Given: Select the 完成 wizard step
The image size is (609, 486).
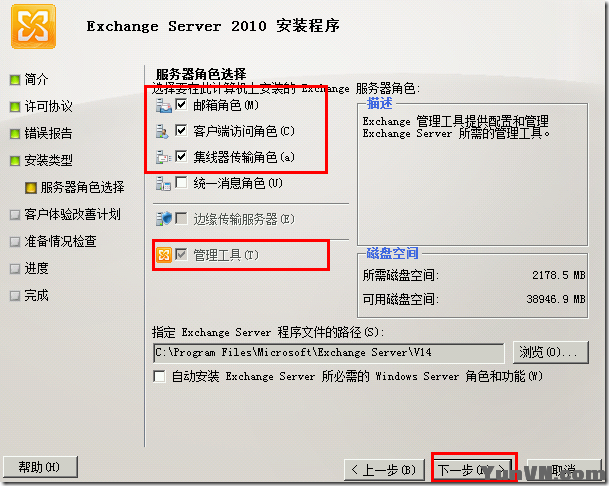Looking at the screenshot, I should tap(37, 296).
